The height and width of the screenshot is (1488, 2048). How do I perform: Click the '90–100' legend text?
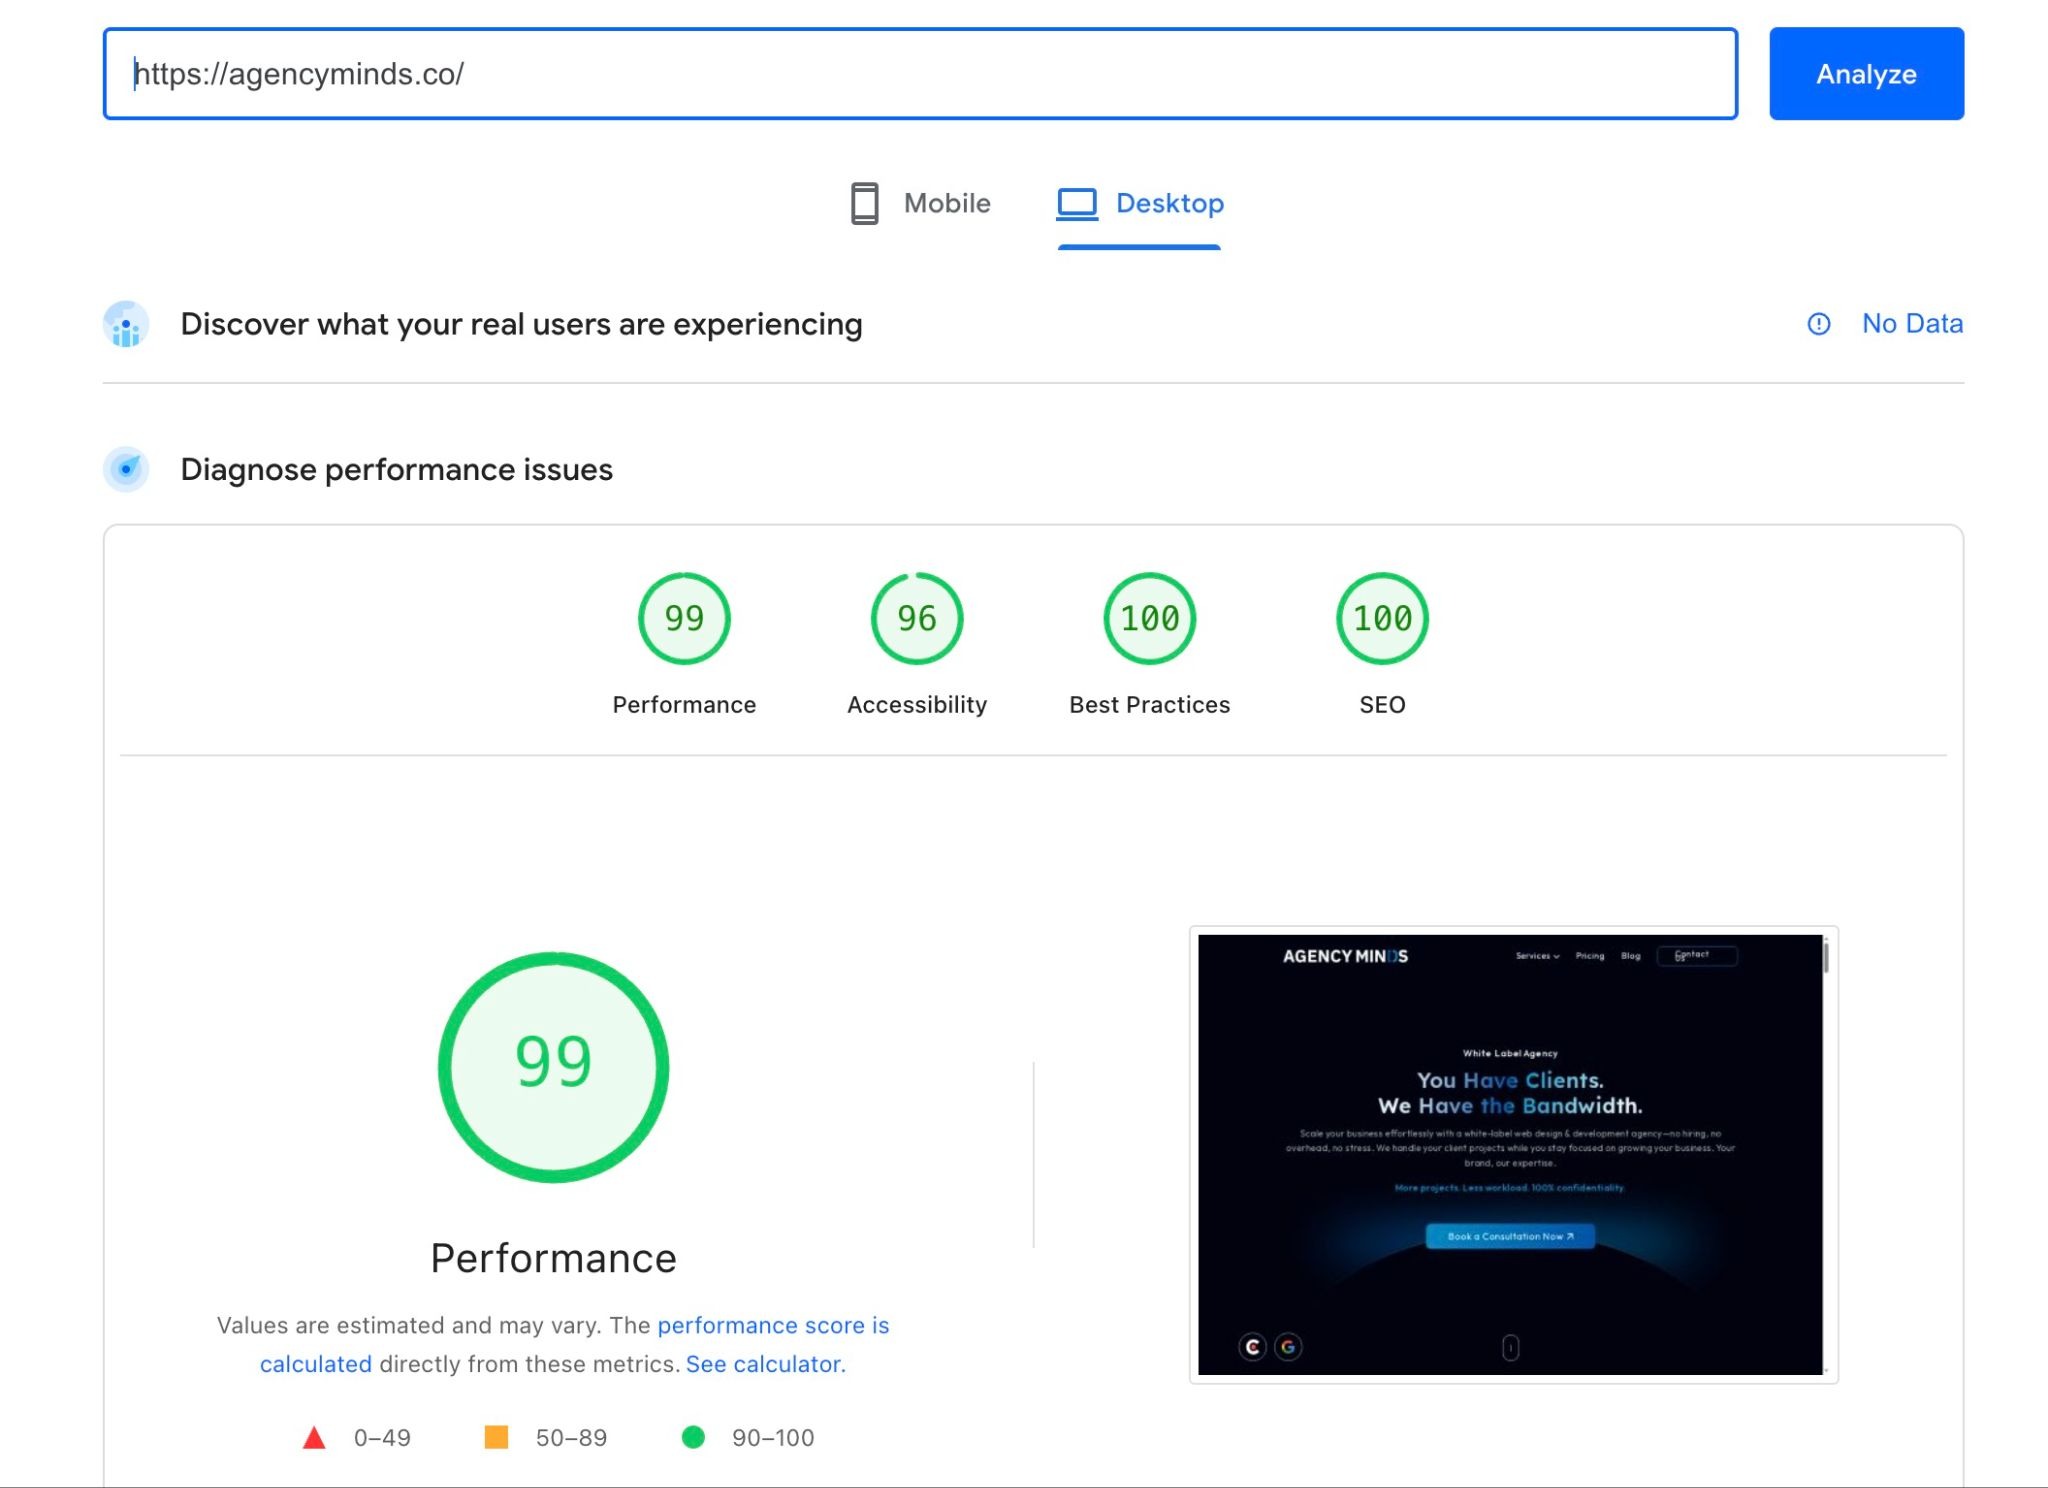[773, 1438]
